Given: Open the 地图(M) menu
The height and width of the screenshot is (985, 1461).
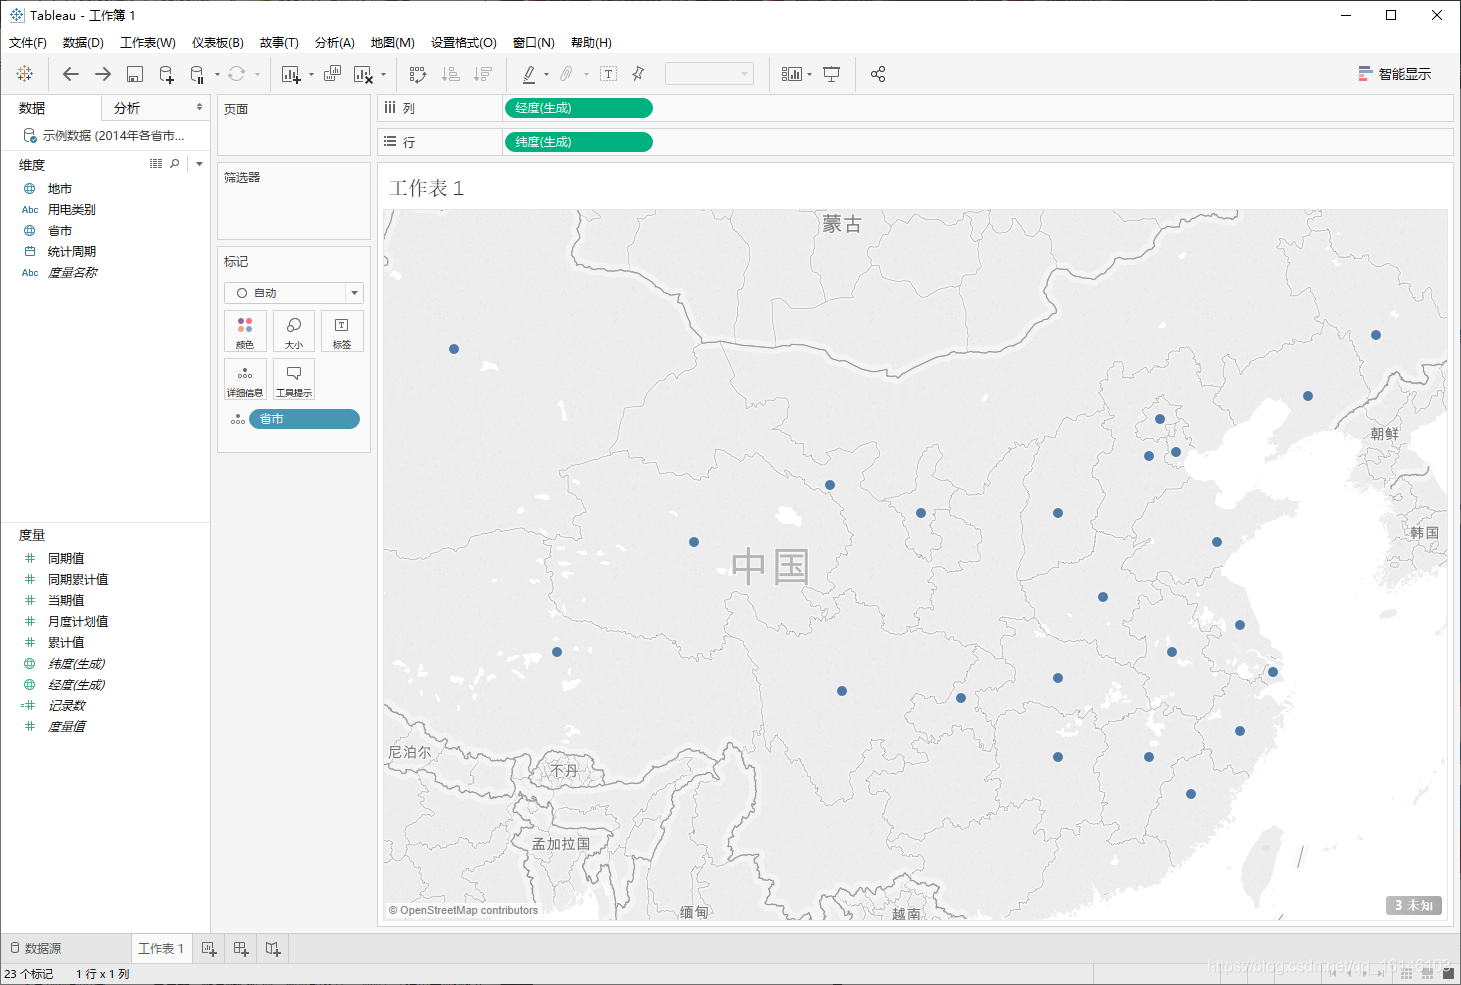Looking at the screenshot, I should [393, 43].
